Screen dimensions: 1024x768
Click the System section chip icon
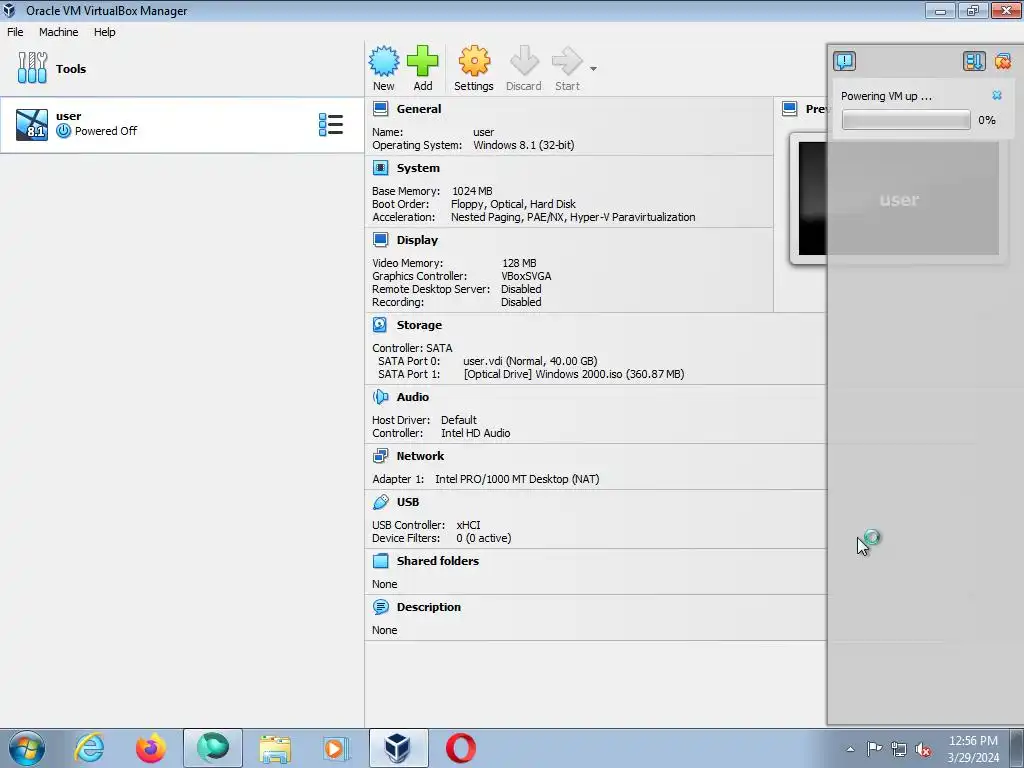tap(380, 168)
